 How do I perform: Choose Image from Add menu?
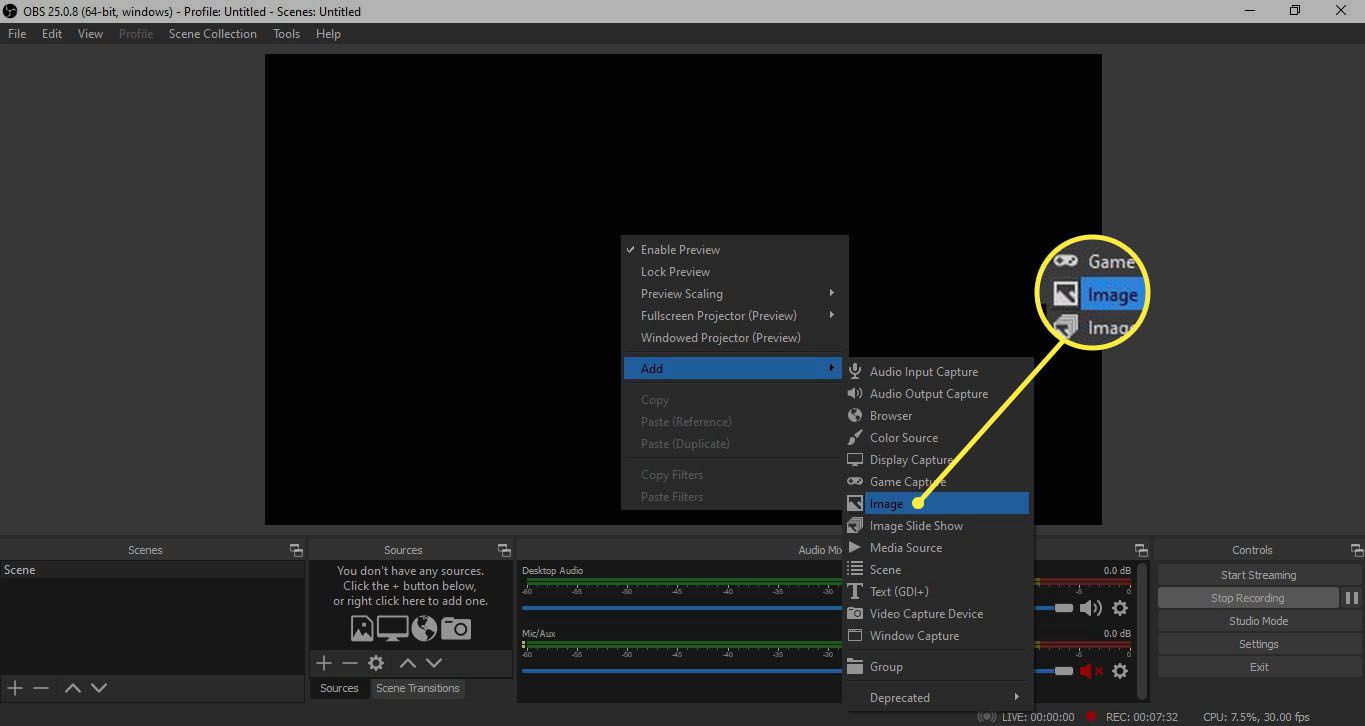coord(937,504)
